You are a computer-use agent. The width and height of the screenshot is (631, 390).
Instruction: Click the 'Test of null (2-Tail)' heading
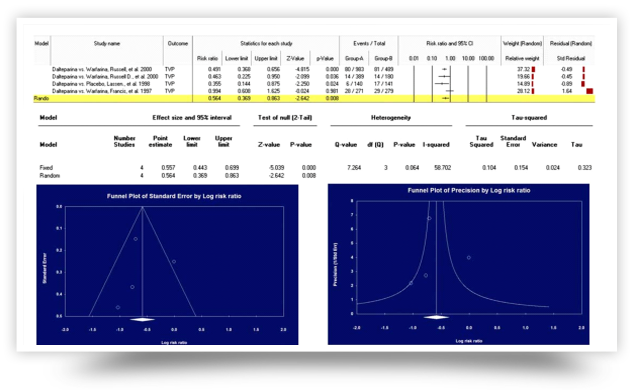coord(285,118)
